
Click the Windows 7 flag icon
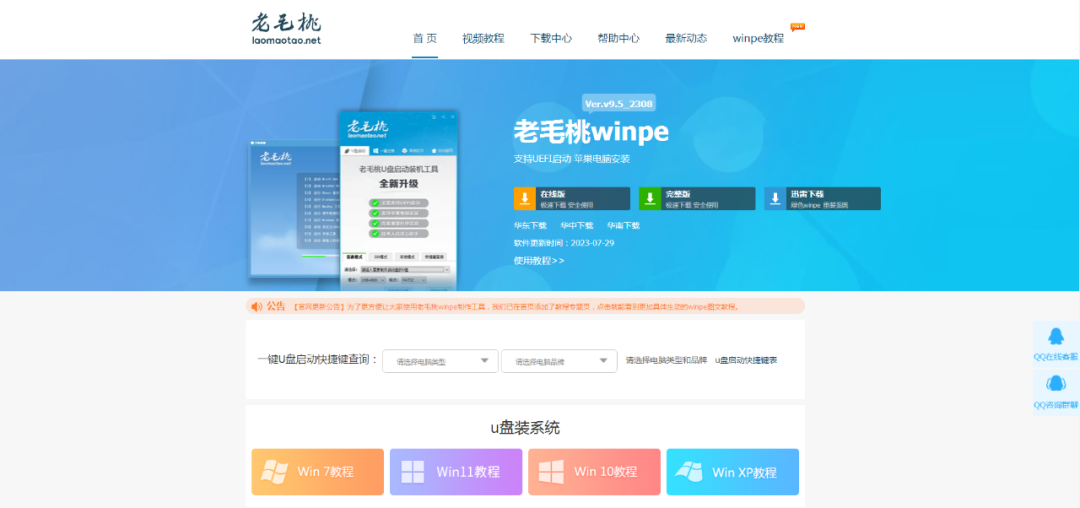point(274,472)
